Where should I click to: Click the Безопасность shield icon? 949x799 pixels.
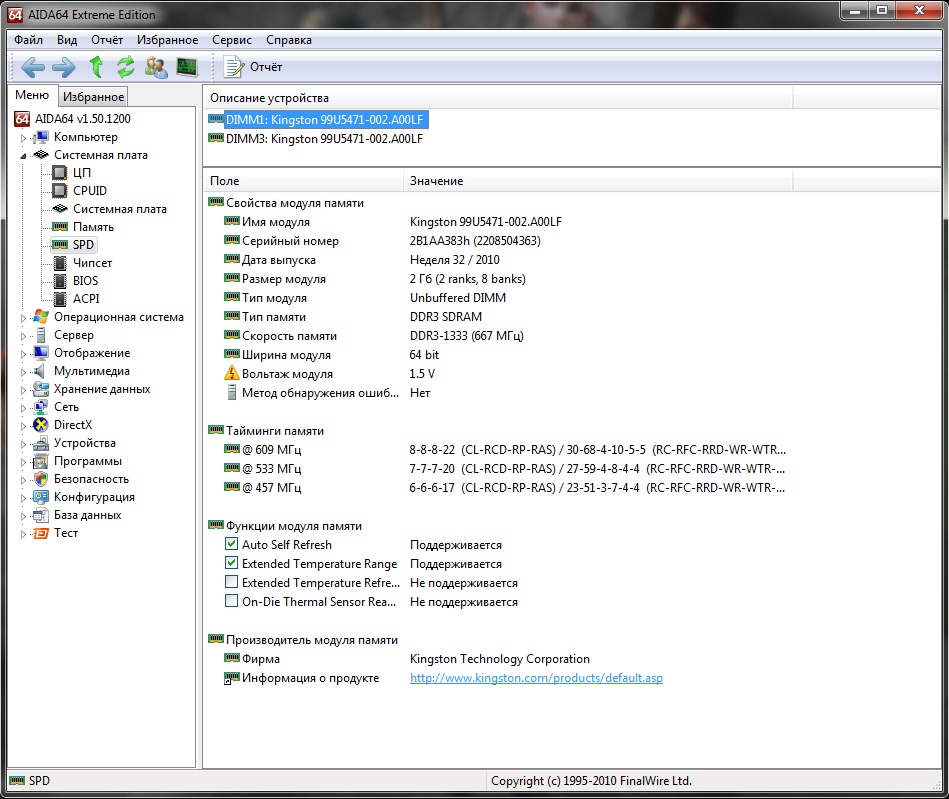pyautogui.click(x=41, y=479)
